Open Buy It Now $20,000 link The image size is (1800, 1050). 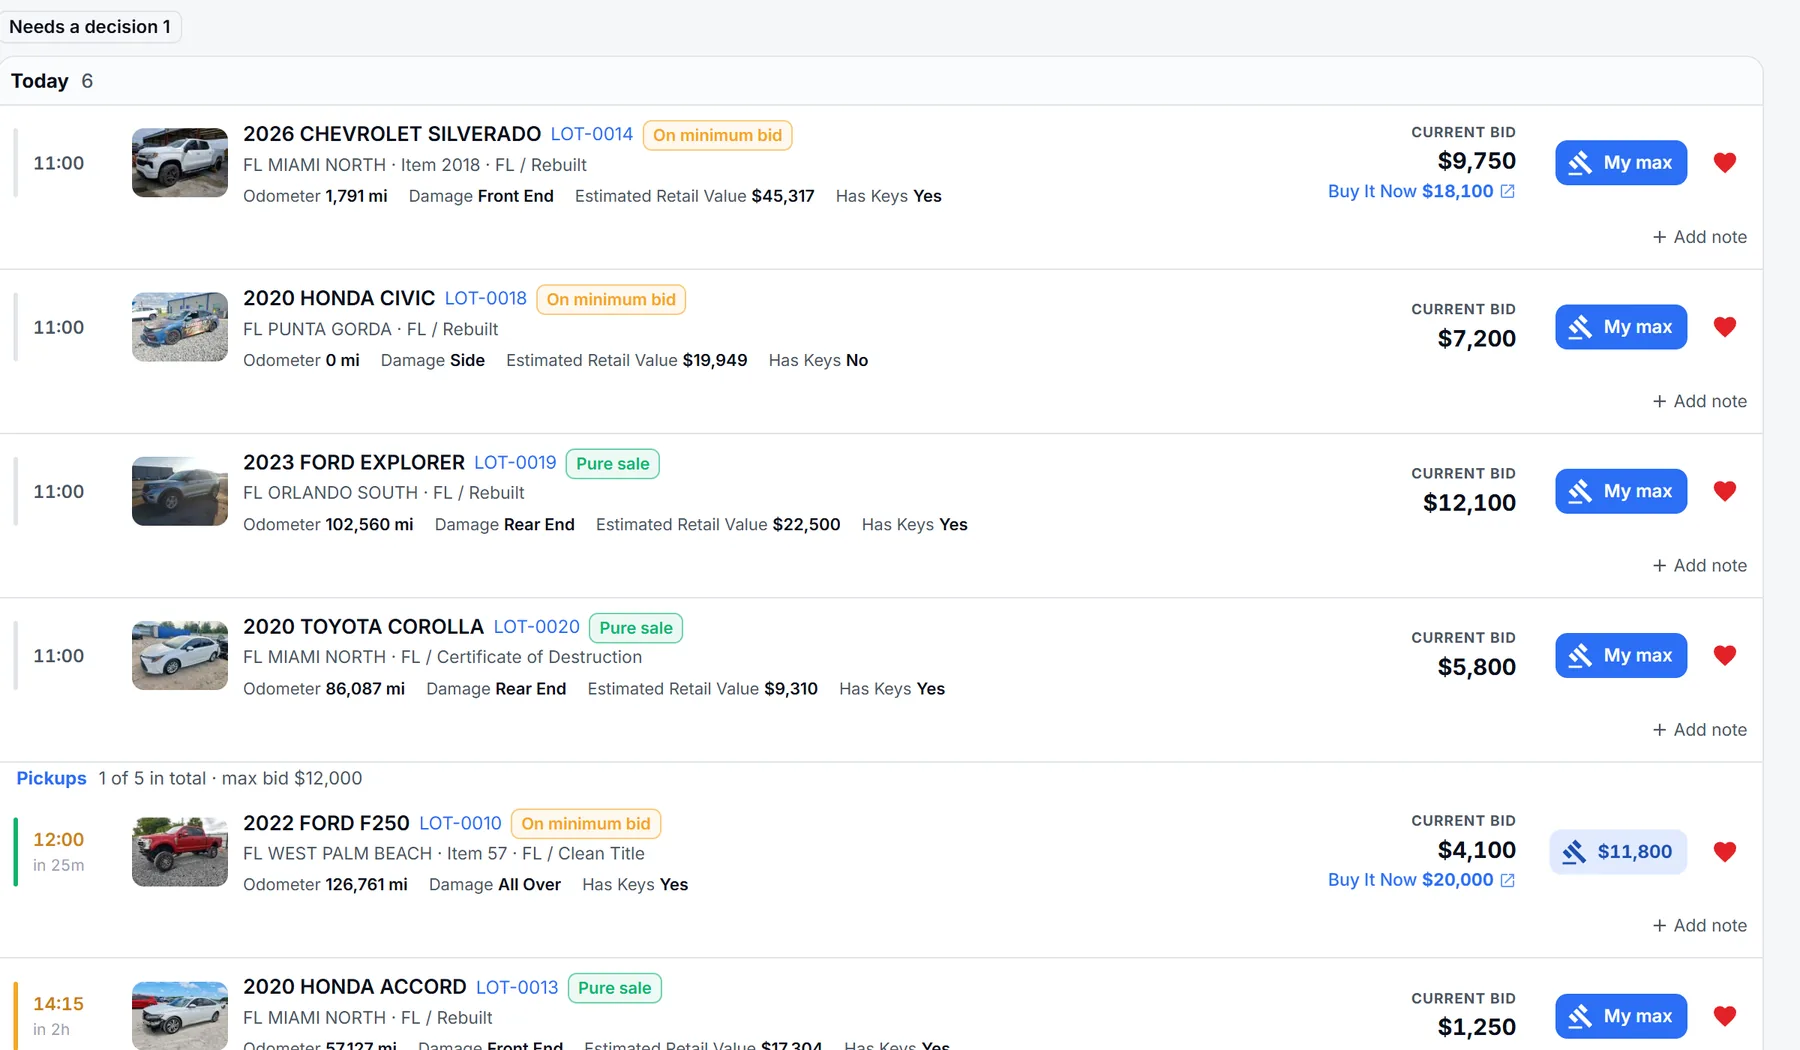[x=1421, y=880]
